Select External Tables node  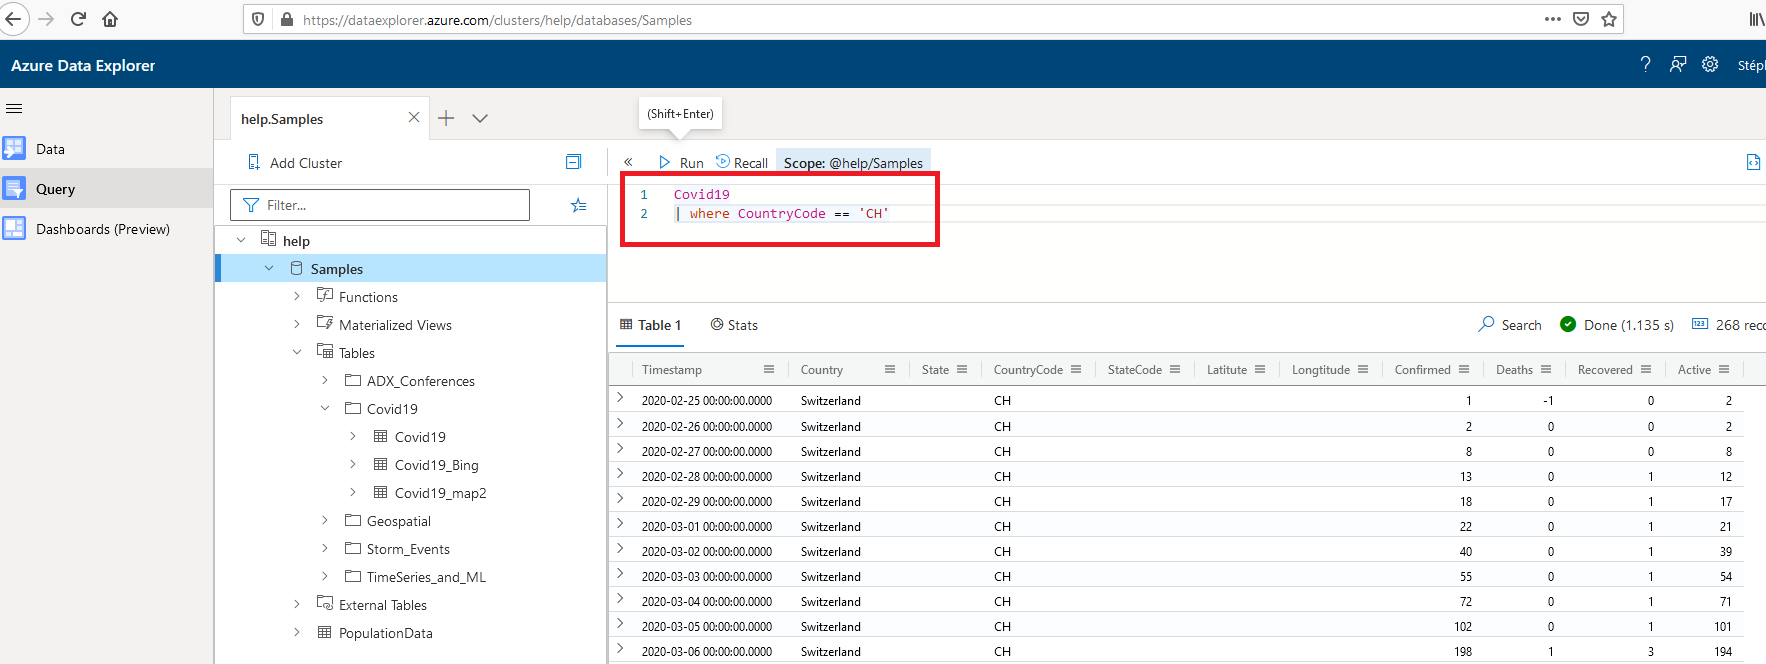pyautogui.click(x=382, y=605)
